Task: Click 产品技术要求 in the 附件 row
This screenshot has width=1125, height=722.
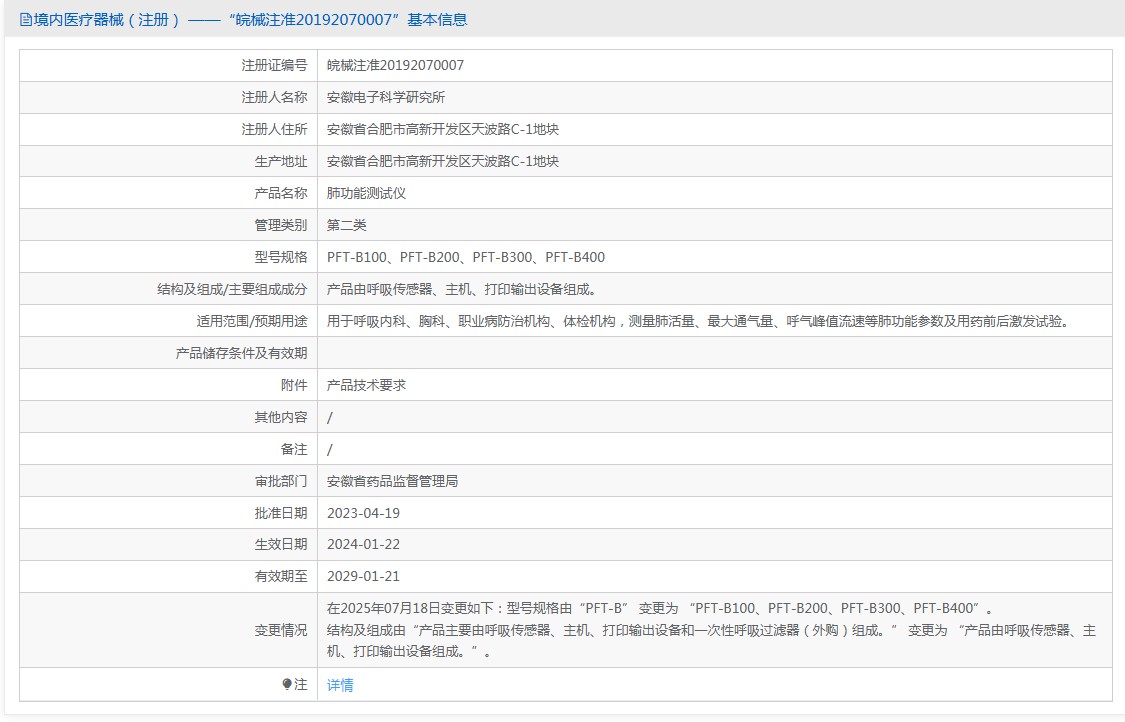Action: (x=366, y=385)
